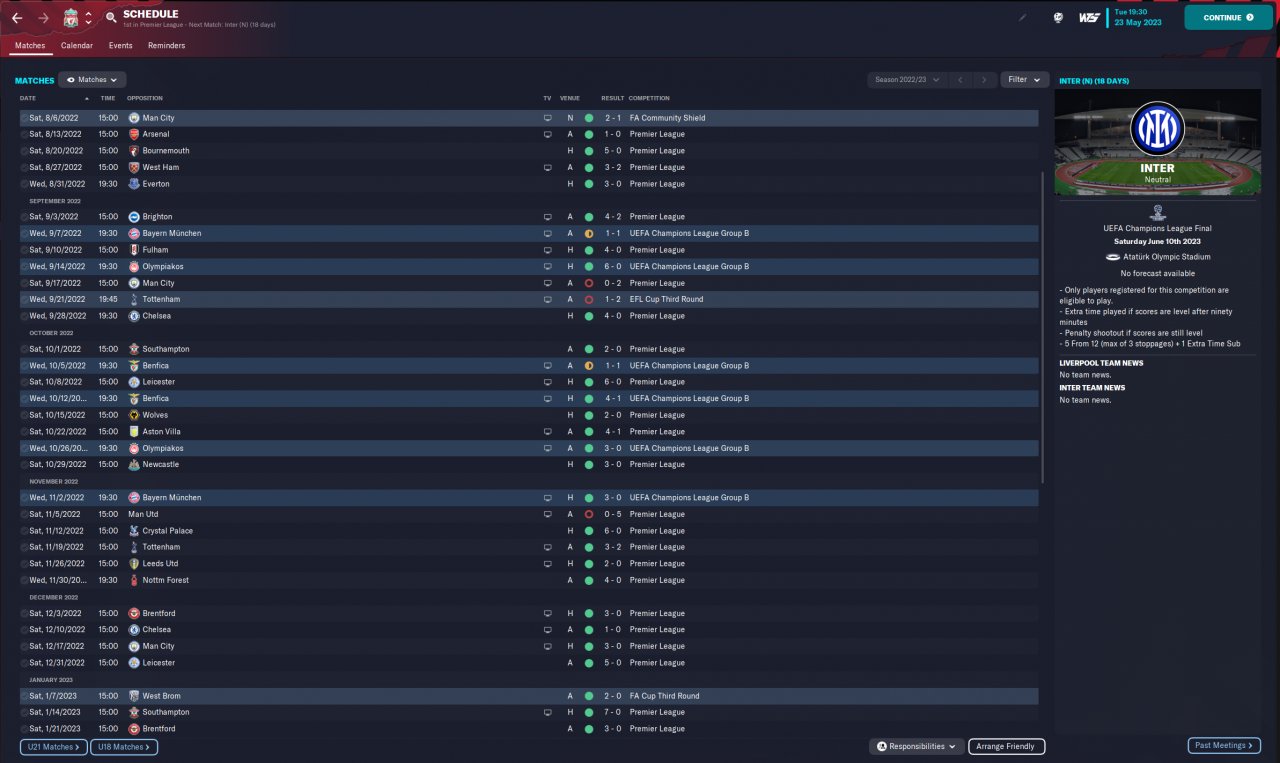Click the Brighton club badge
This screenshot has height=763, width=1280.
pos(134,217)
